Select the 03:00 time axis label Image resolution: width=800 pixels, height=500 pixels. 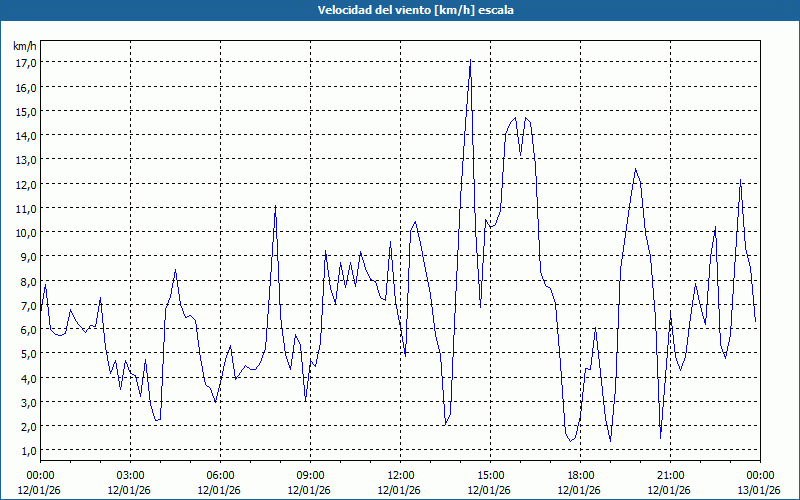(130, 475)
